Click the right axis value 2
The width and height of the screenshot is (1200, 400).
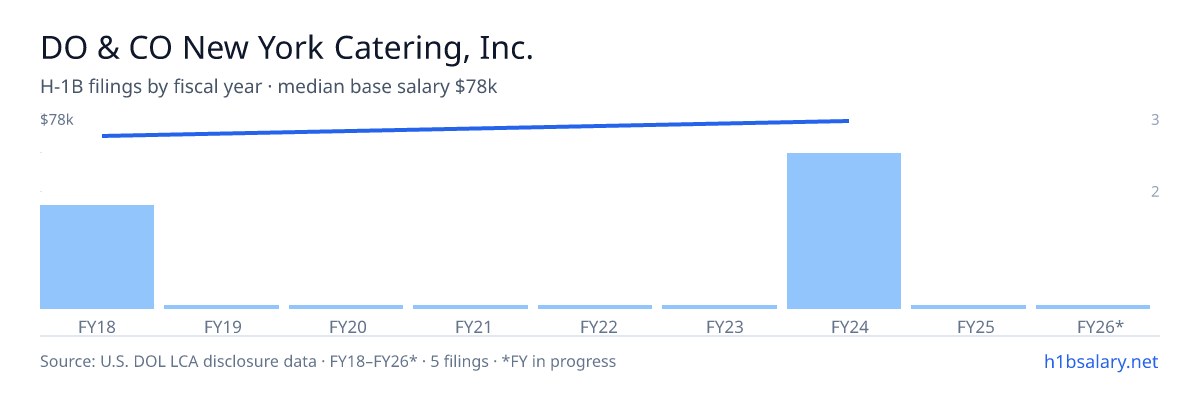(x=1155, y=191)
